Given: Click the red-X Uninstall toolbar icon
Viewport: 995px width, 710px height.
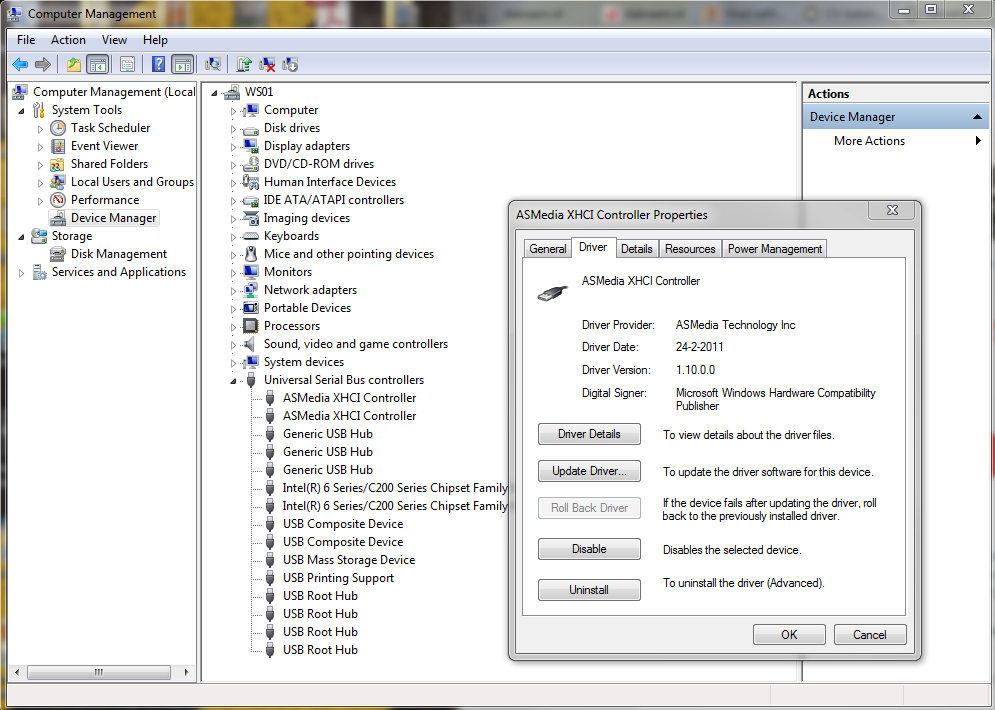Looking at the screenshot, I should coord(267,64).
